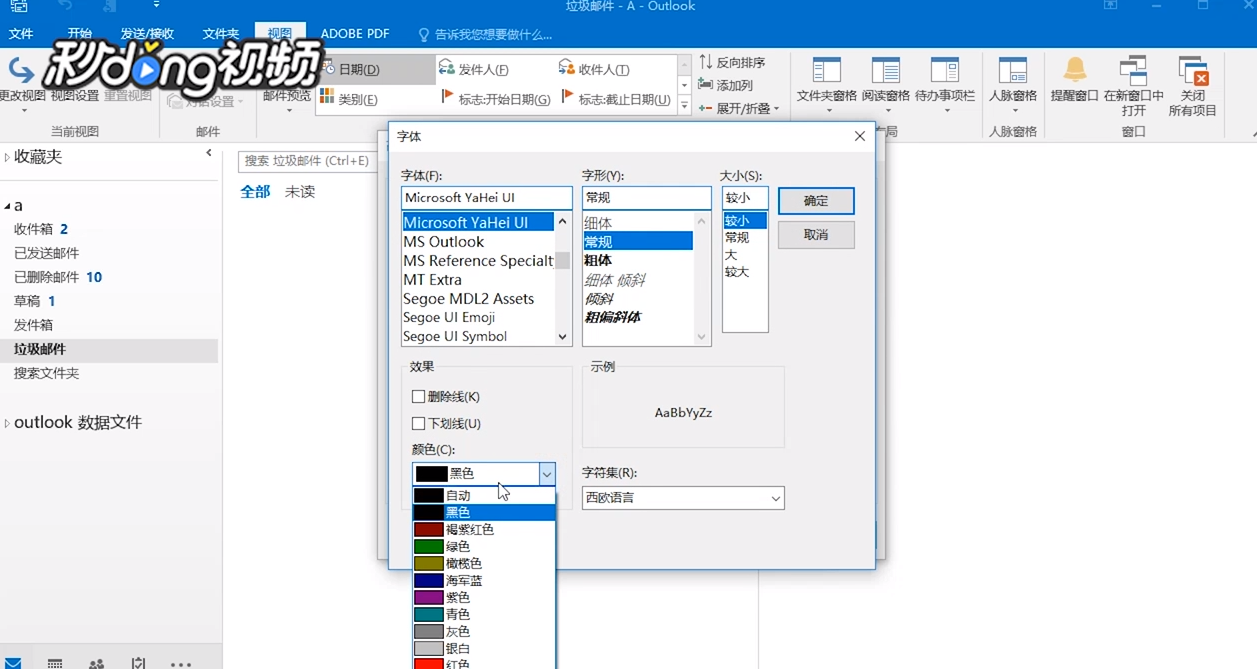The width and height of the screenshot is (1257, 669).
Task: Choose the Green (绿色) color option
Action: click(x=484, y=546)
